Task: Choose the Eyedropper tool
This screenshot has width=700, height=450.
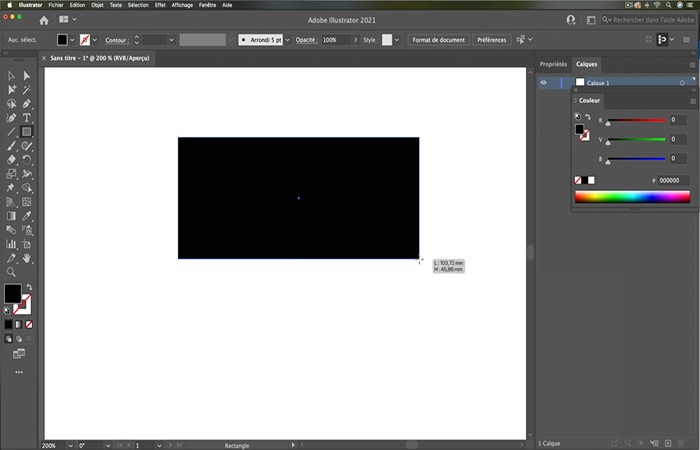Action: click(27, 215)
